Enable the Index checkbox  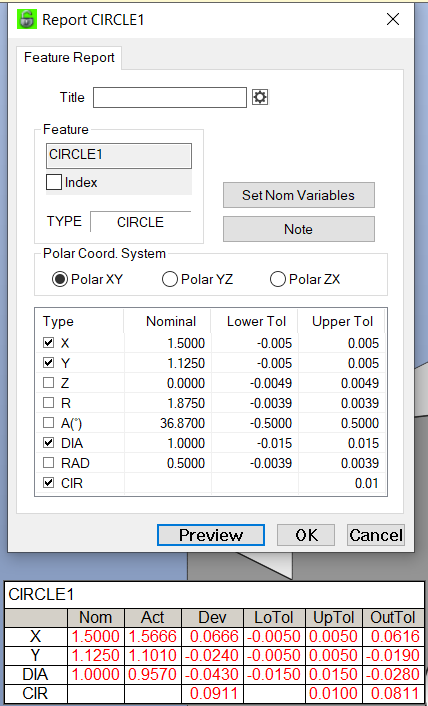54,182
